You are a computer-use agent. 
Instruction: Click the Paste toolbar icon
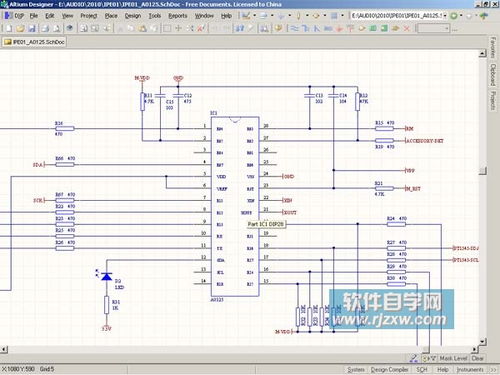(x=142, y=28)
